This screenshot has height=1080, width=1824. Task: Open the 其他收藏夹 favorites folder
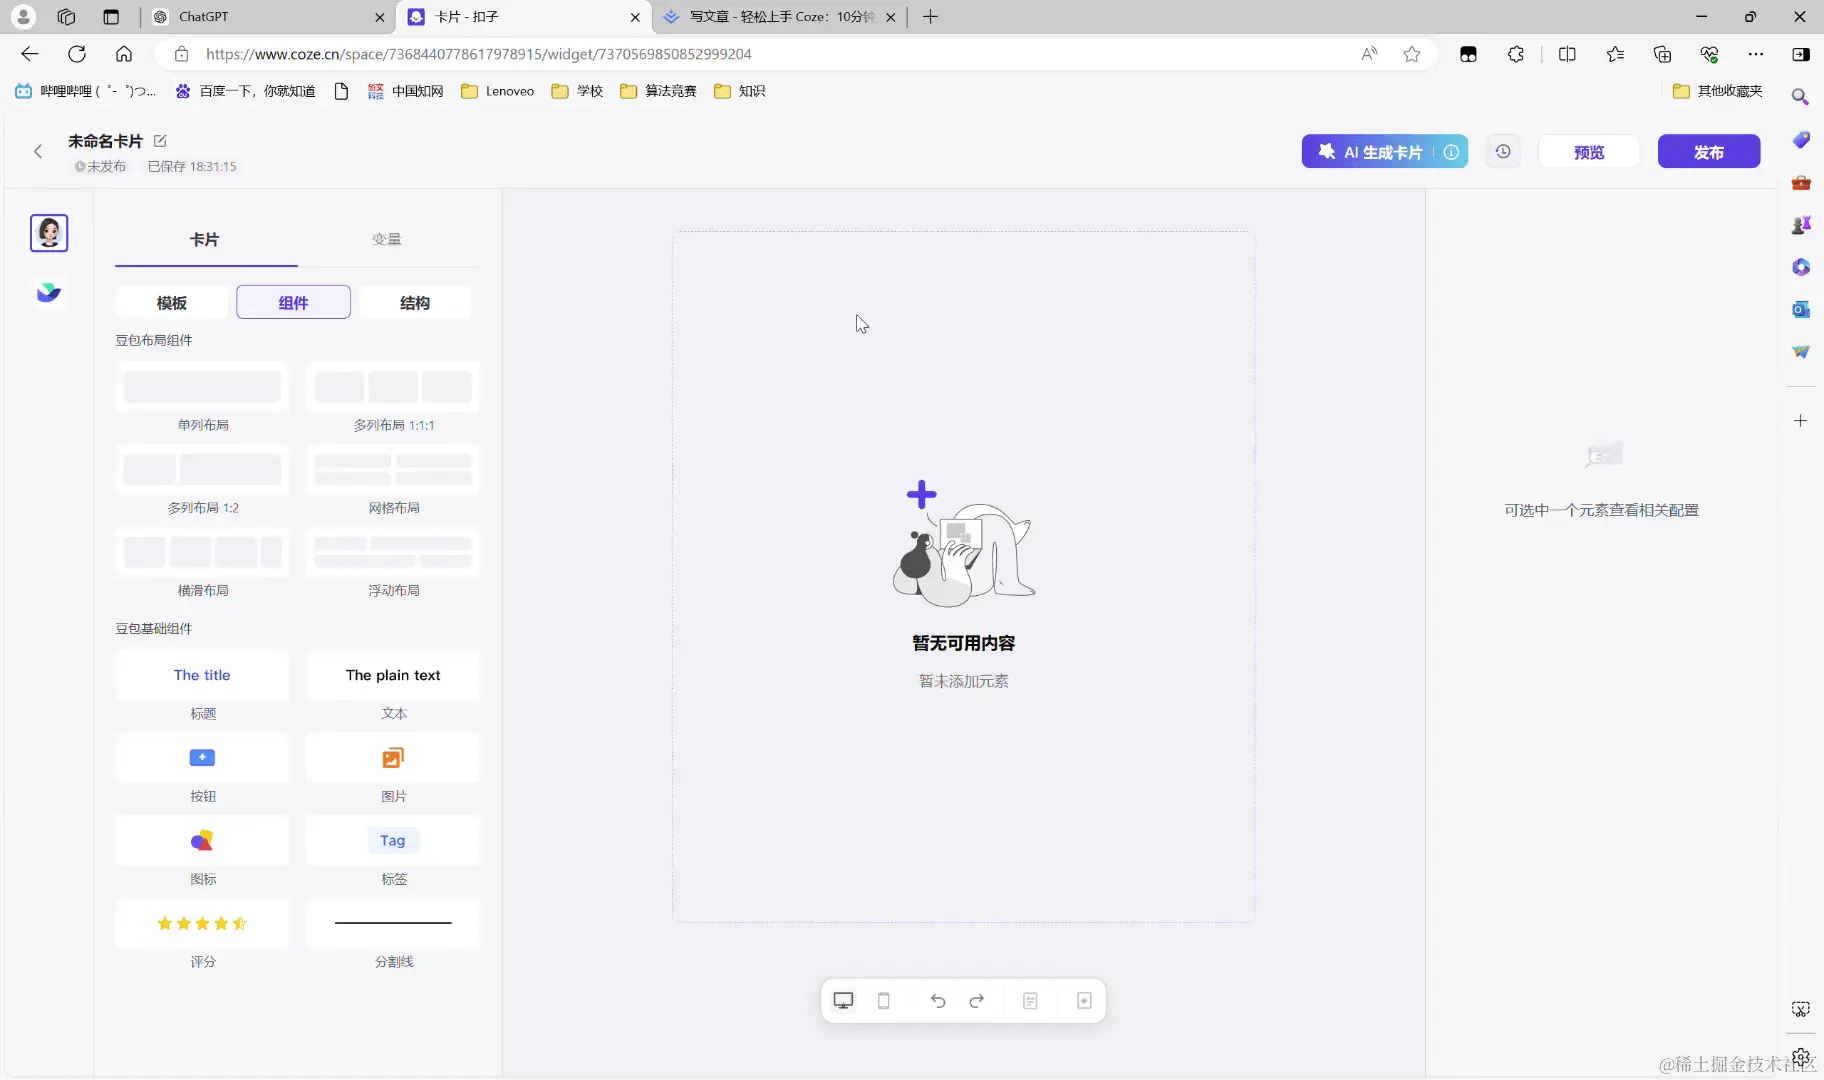point(1715,90)
